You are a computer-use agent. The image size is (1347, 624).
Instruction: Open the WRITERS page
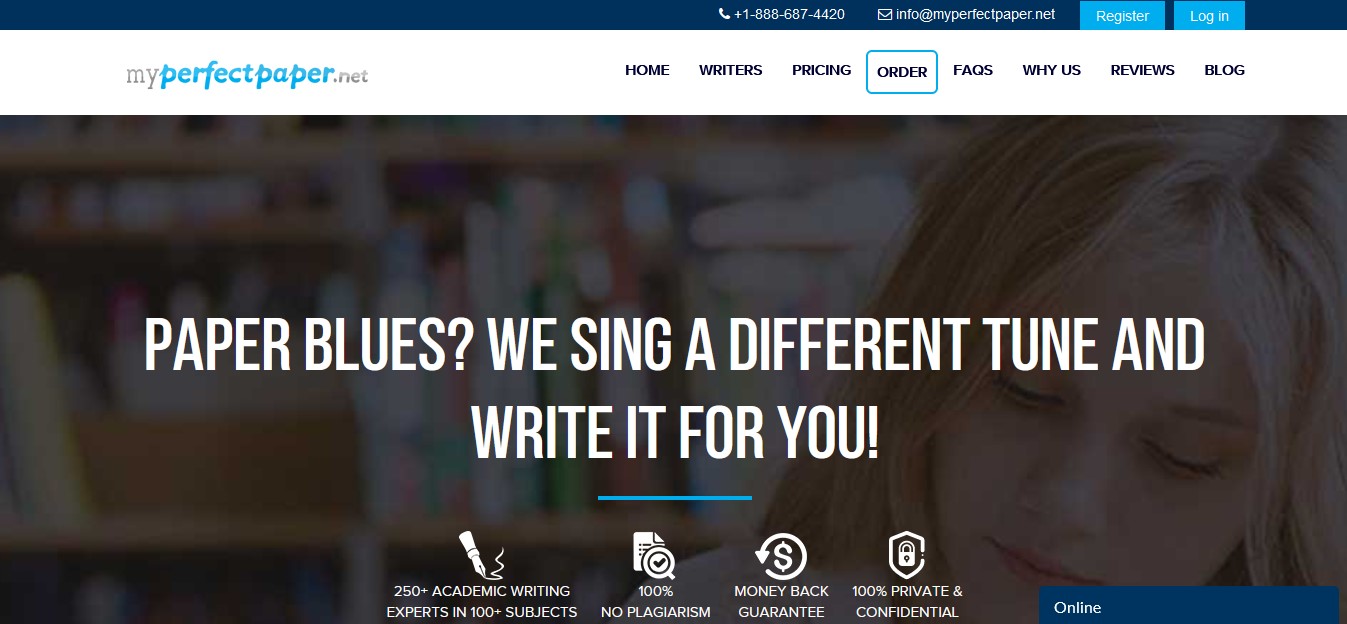click(x=730, y=70)
